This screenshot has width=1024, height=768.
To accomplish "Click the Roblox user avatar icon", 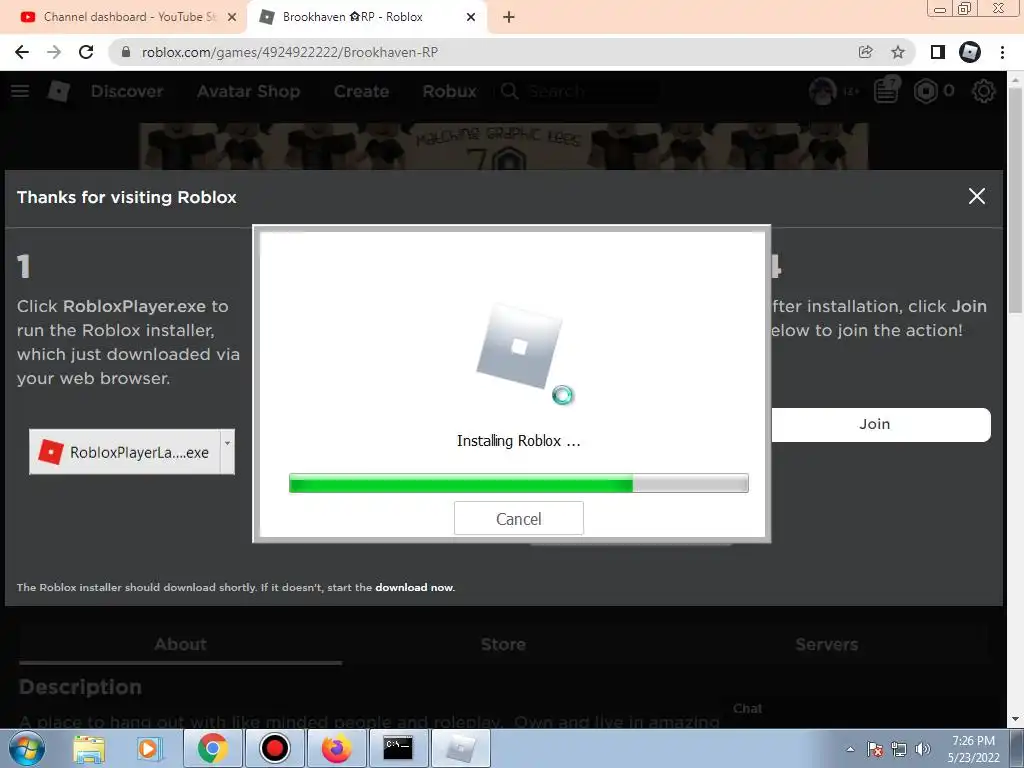I will point(822,91).
